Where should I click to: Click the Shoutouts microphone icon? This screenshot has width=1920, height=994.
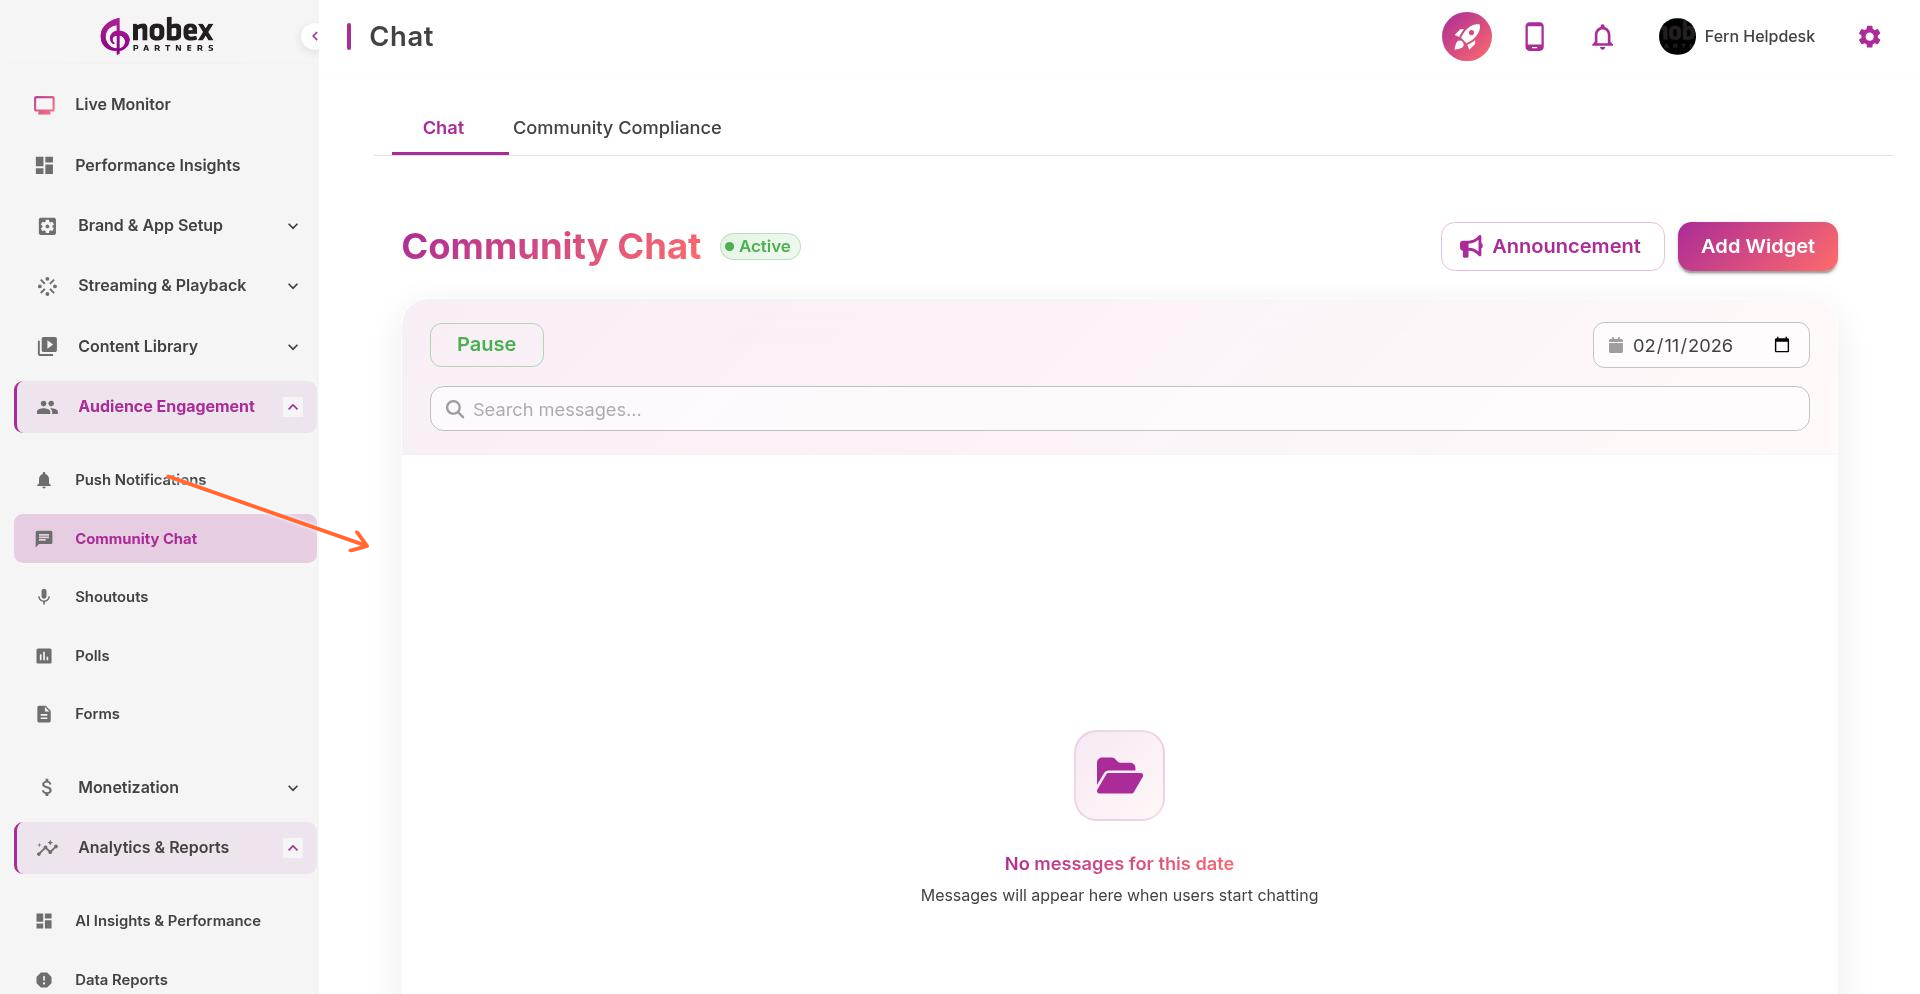pos(44,596)
